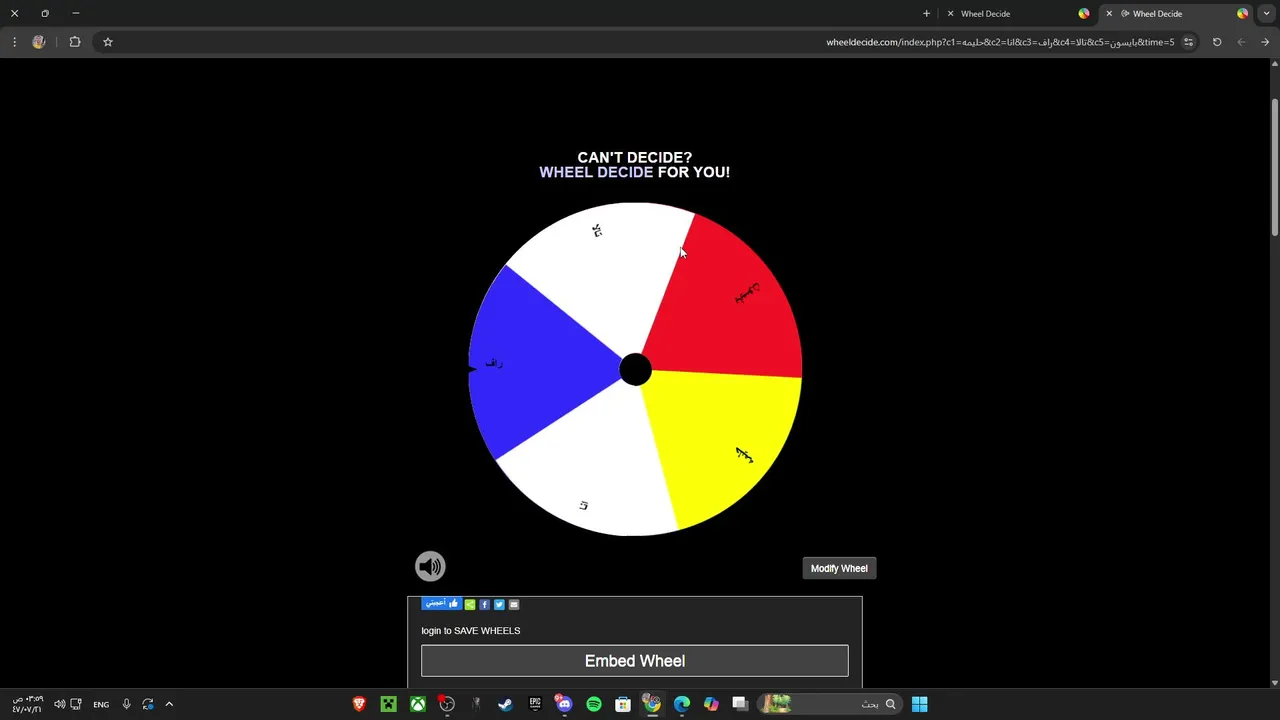Click the page's vertical scrollbar thumb

tap(1274, 168)
